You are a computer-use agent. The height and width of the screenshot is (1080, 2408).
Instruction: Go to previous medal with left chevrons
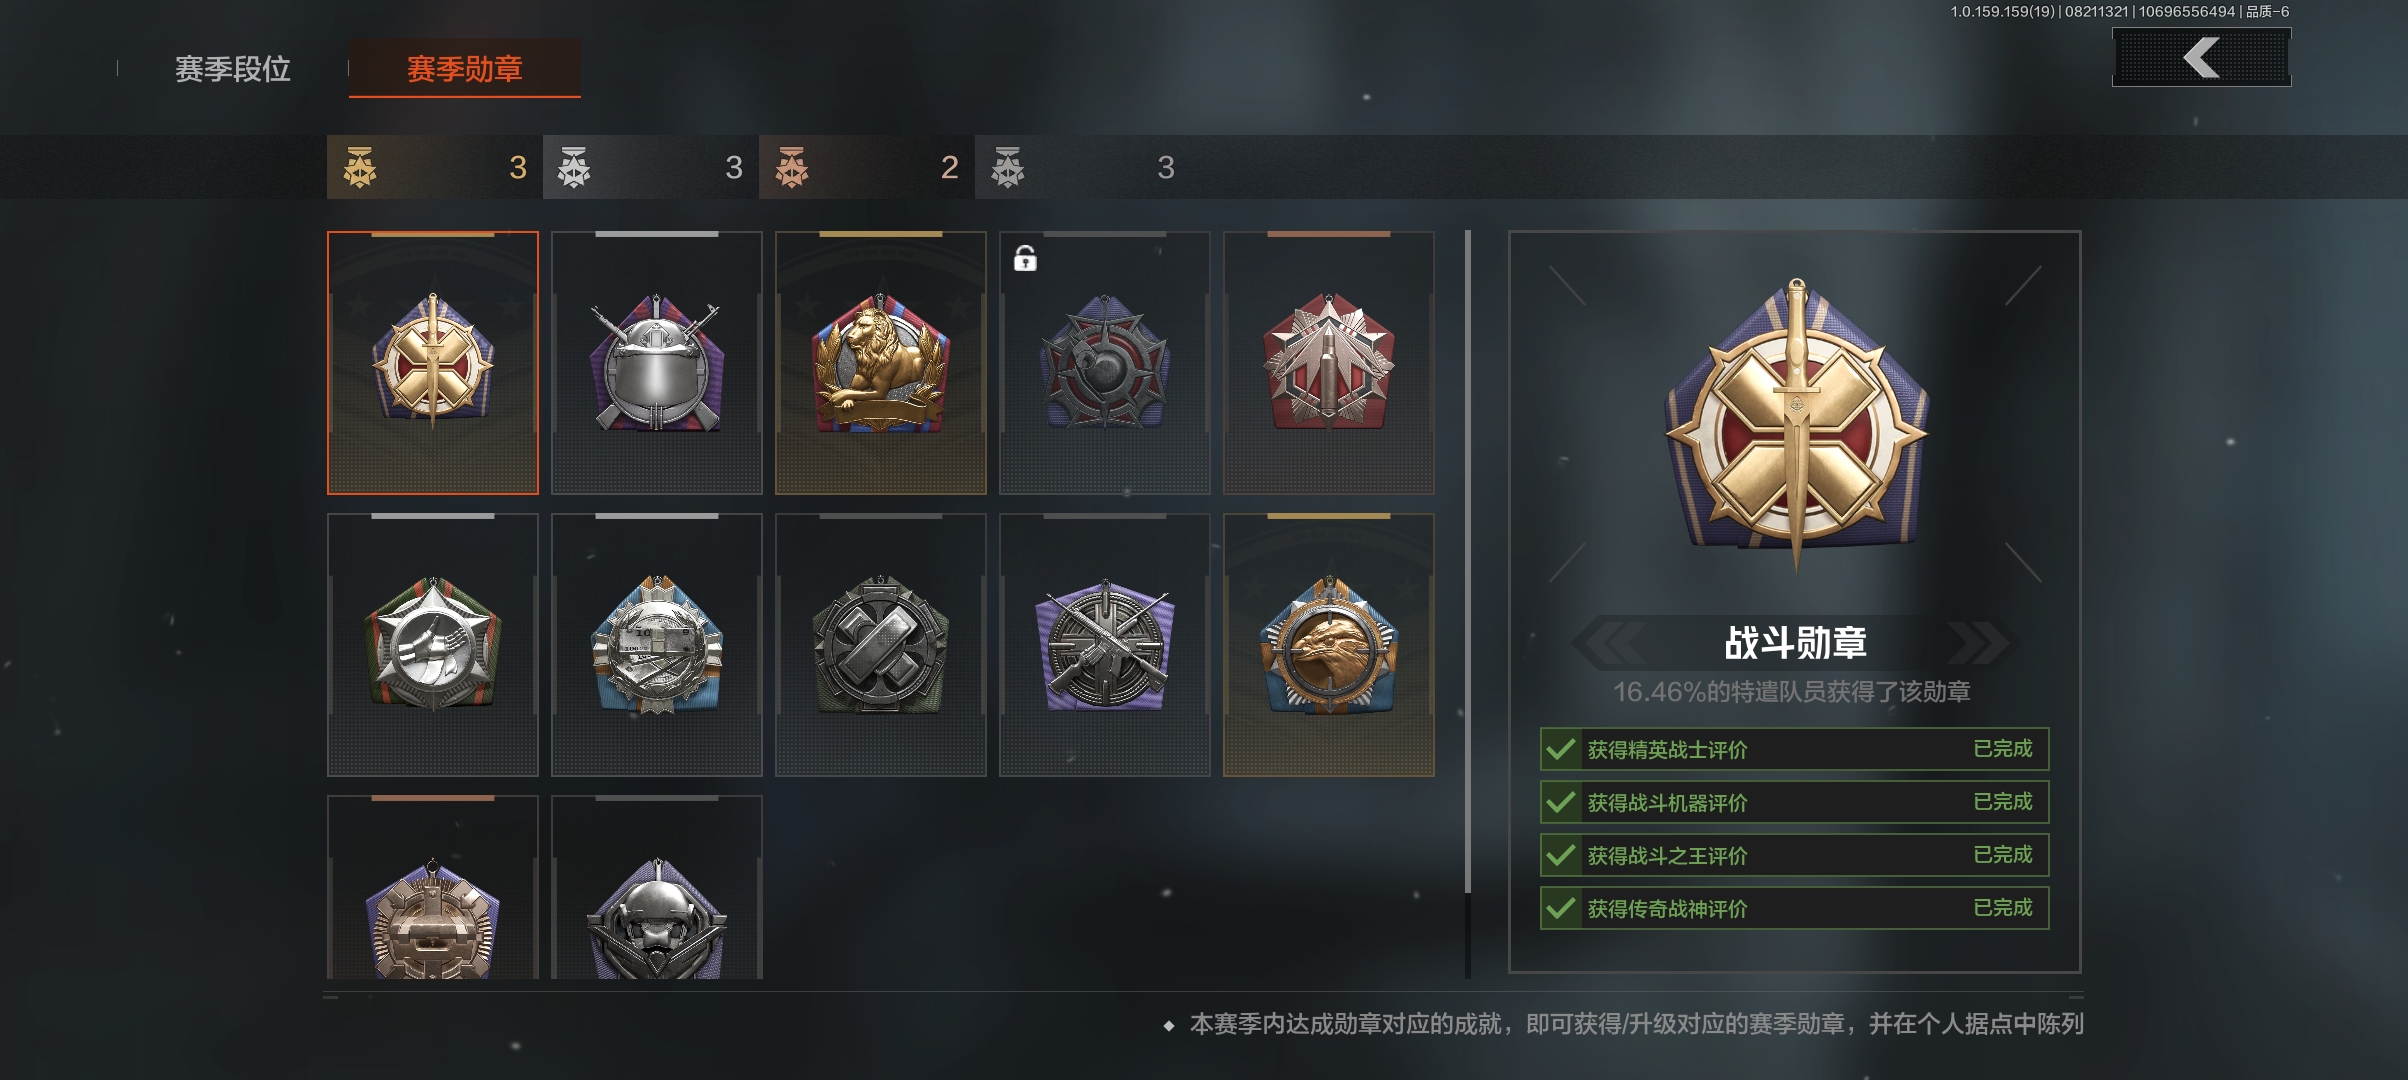pyautogui.click(x=1609, y=642)
